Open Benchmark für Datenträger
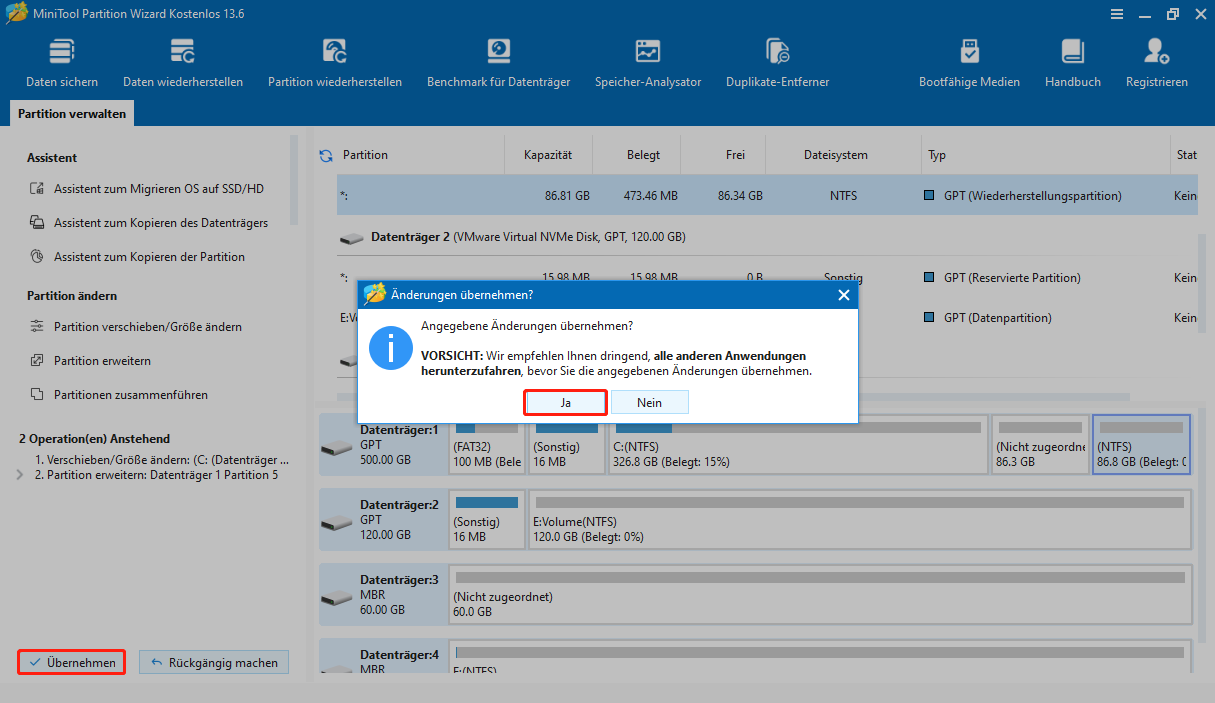Viewport: 1215px width, 703px height. pos(498,63)
